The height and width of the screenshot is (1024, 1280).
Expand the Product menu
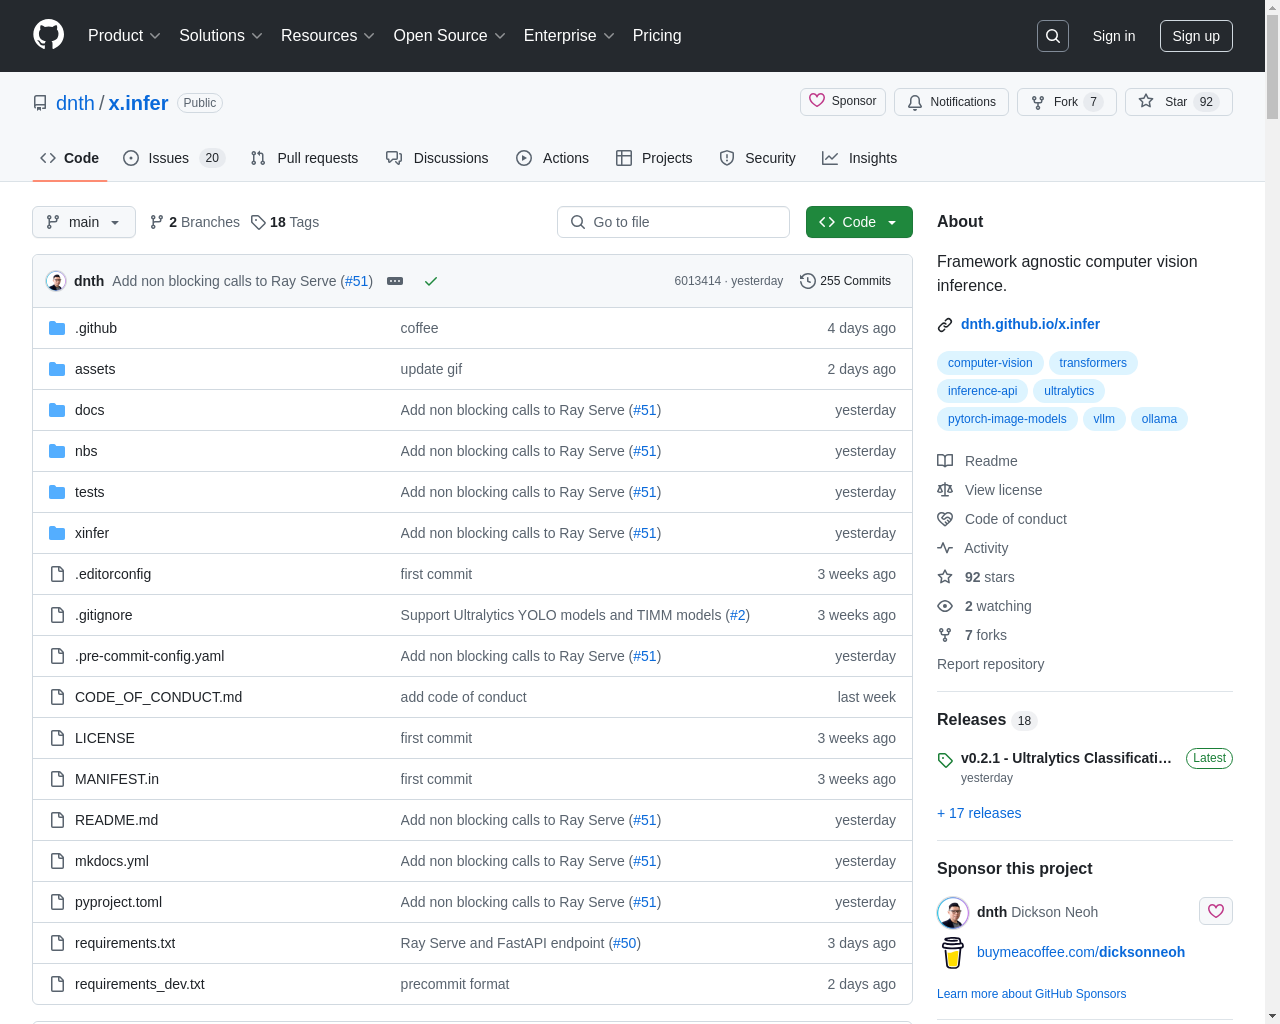click(124, 36)
